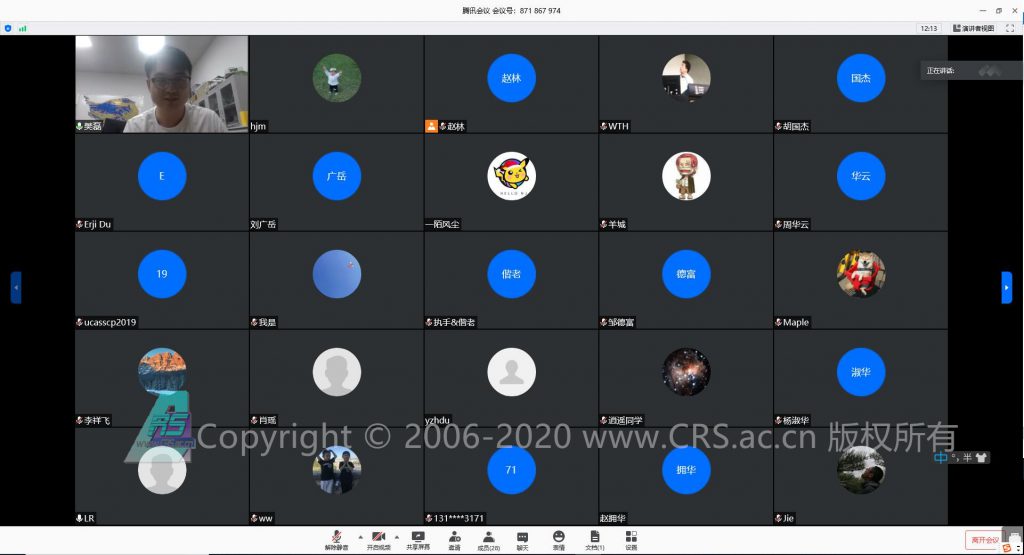Expand audio options arrow beside 解除静音

pyautogui.click(x=359, y=537)
